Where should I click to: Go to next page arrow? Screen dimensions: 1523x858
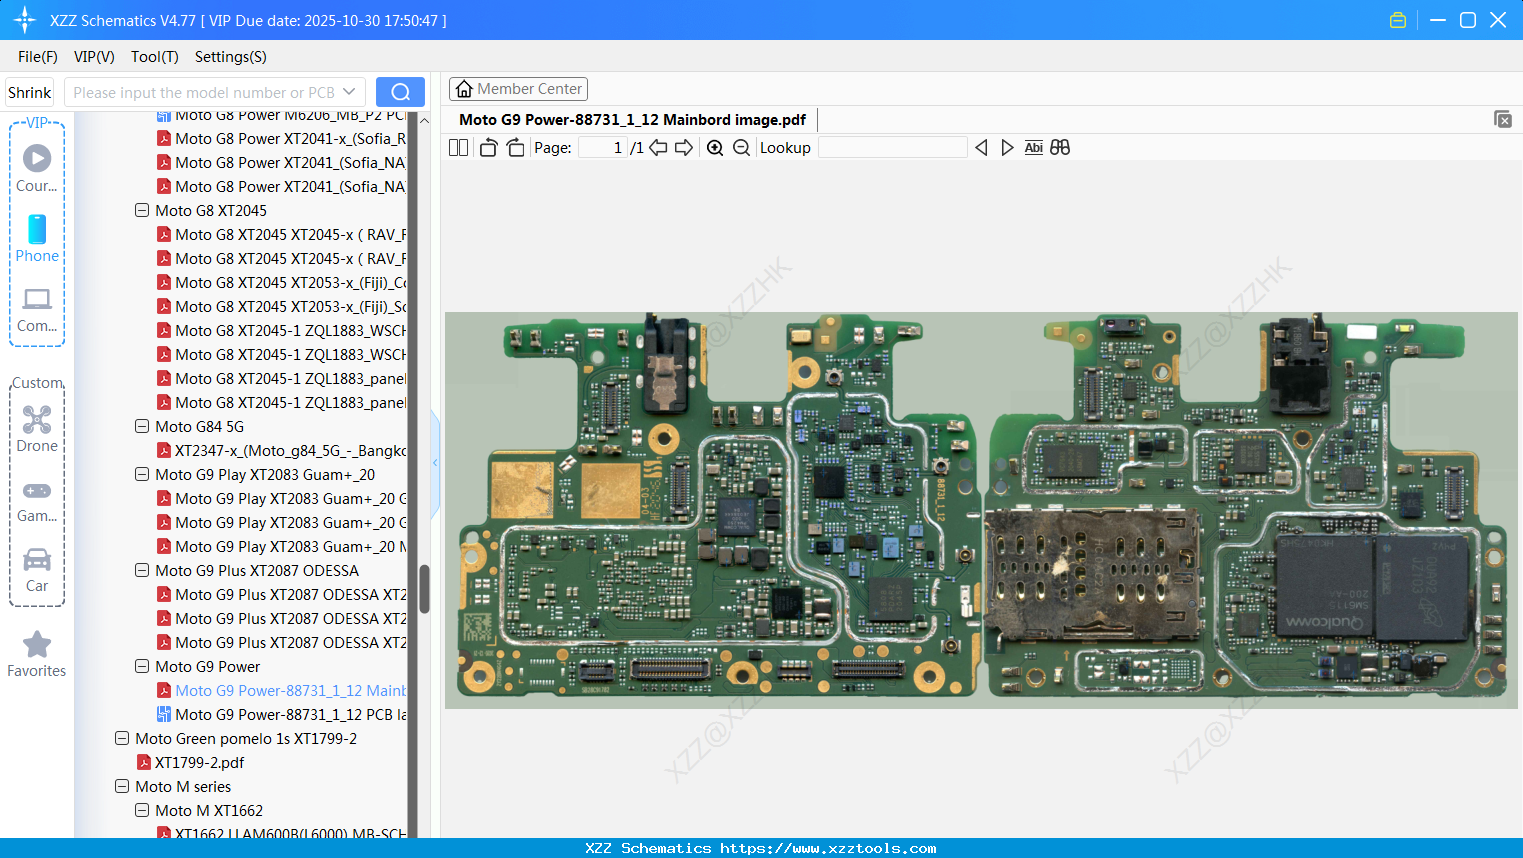click(x=684, y=148)
